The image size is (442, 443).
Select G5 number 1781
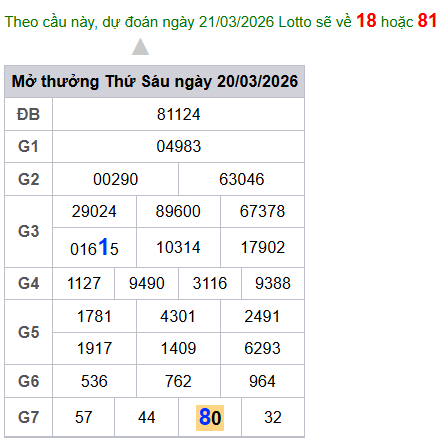(x=94, y=316)
